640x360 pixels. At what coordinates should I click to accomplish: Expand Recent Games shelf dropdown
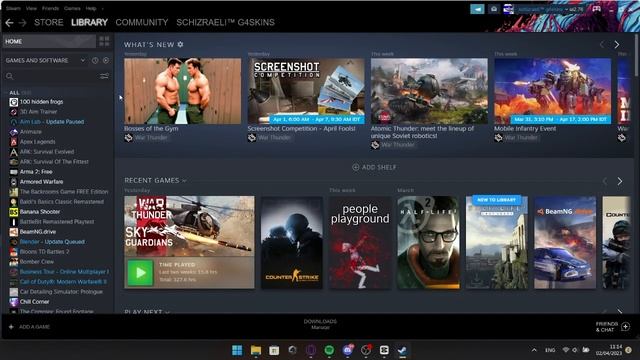(184, 180)
